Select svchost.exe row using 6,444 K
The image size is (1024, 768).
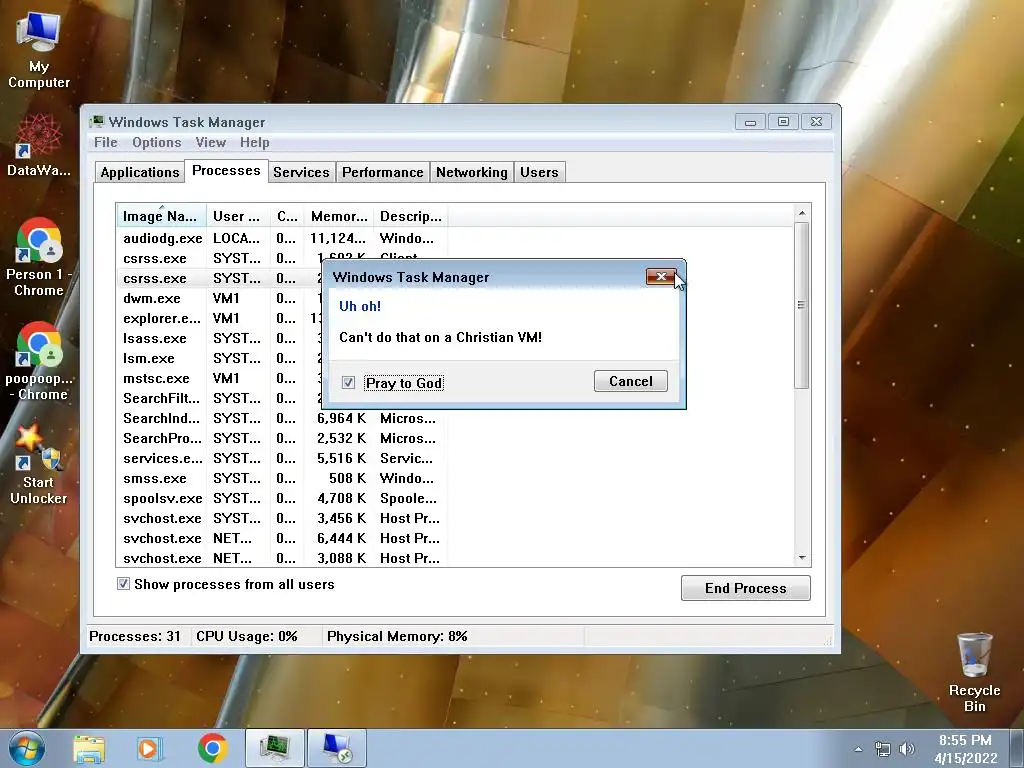(x=281, y=538)
